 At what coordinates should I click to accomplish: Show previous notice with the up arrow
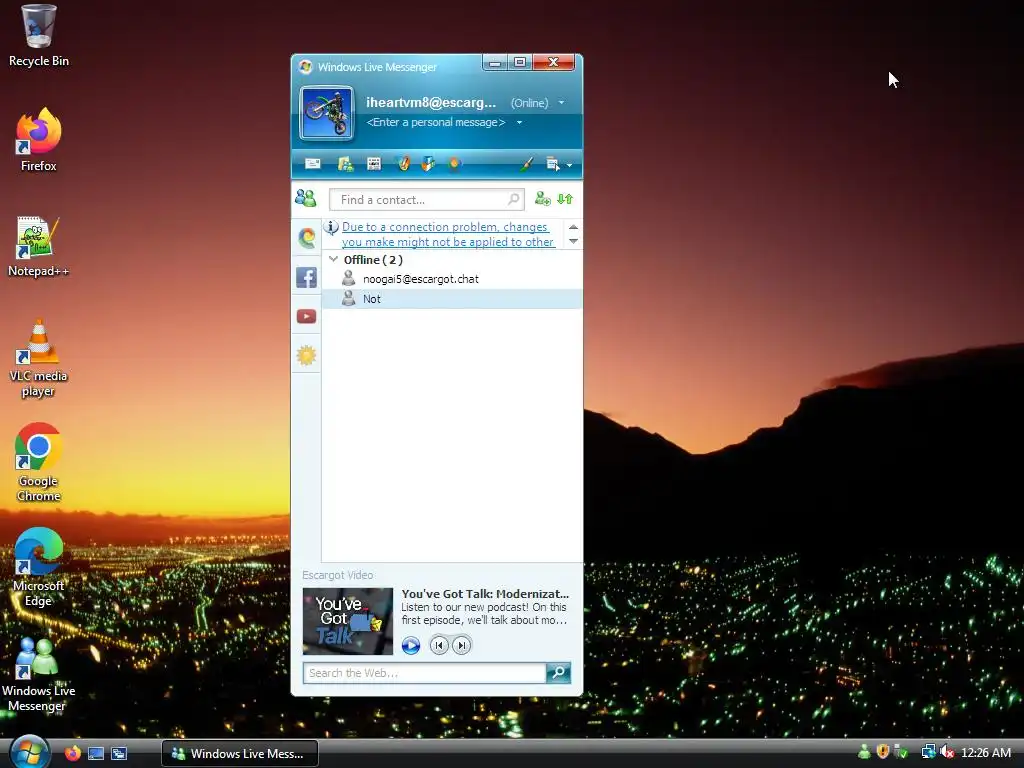coord(573,227)
